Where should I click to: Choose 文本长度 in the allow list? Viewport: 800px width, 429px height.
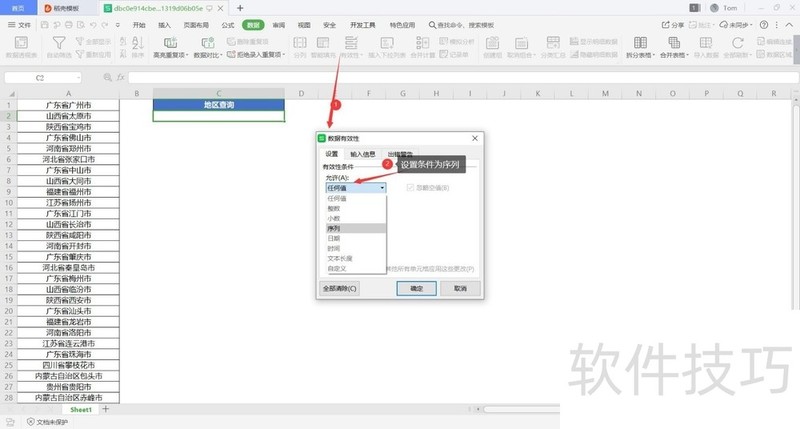point(356,258)
